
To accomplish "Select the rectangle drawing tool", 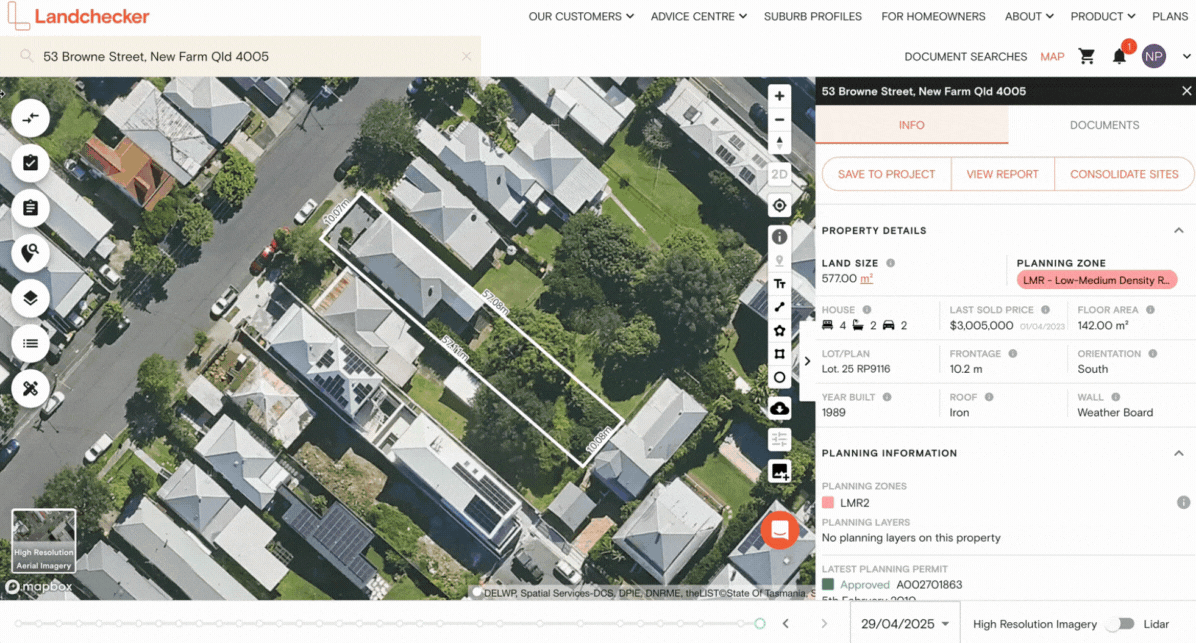I will (779, 354).
